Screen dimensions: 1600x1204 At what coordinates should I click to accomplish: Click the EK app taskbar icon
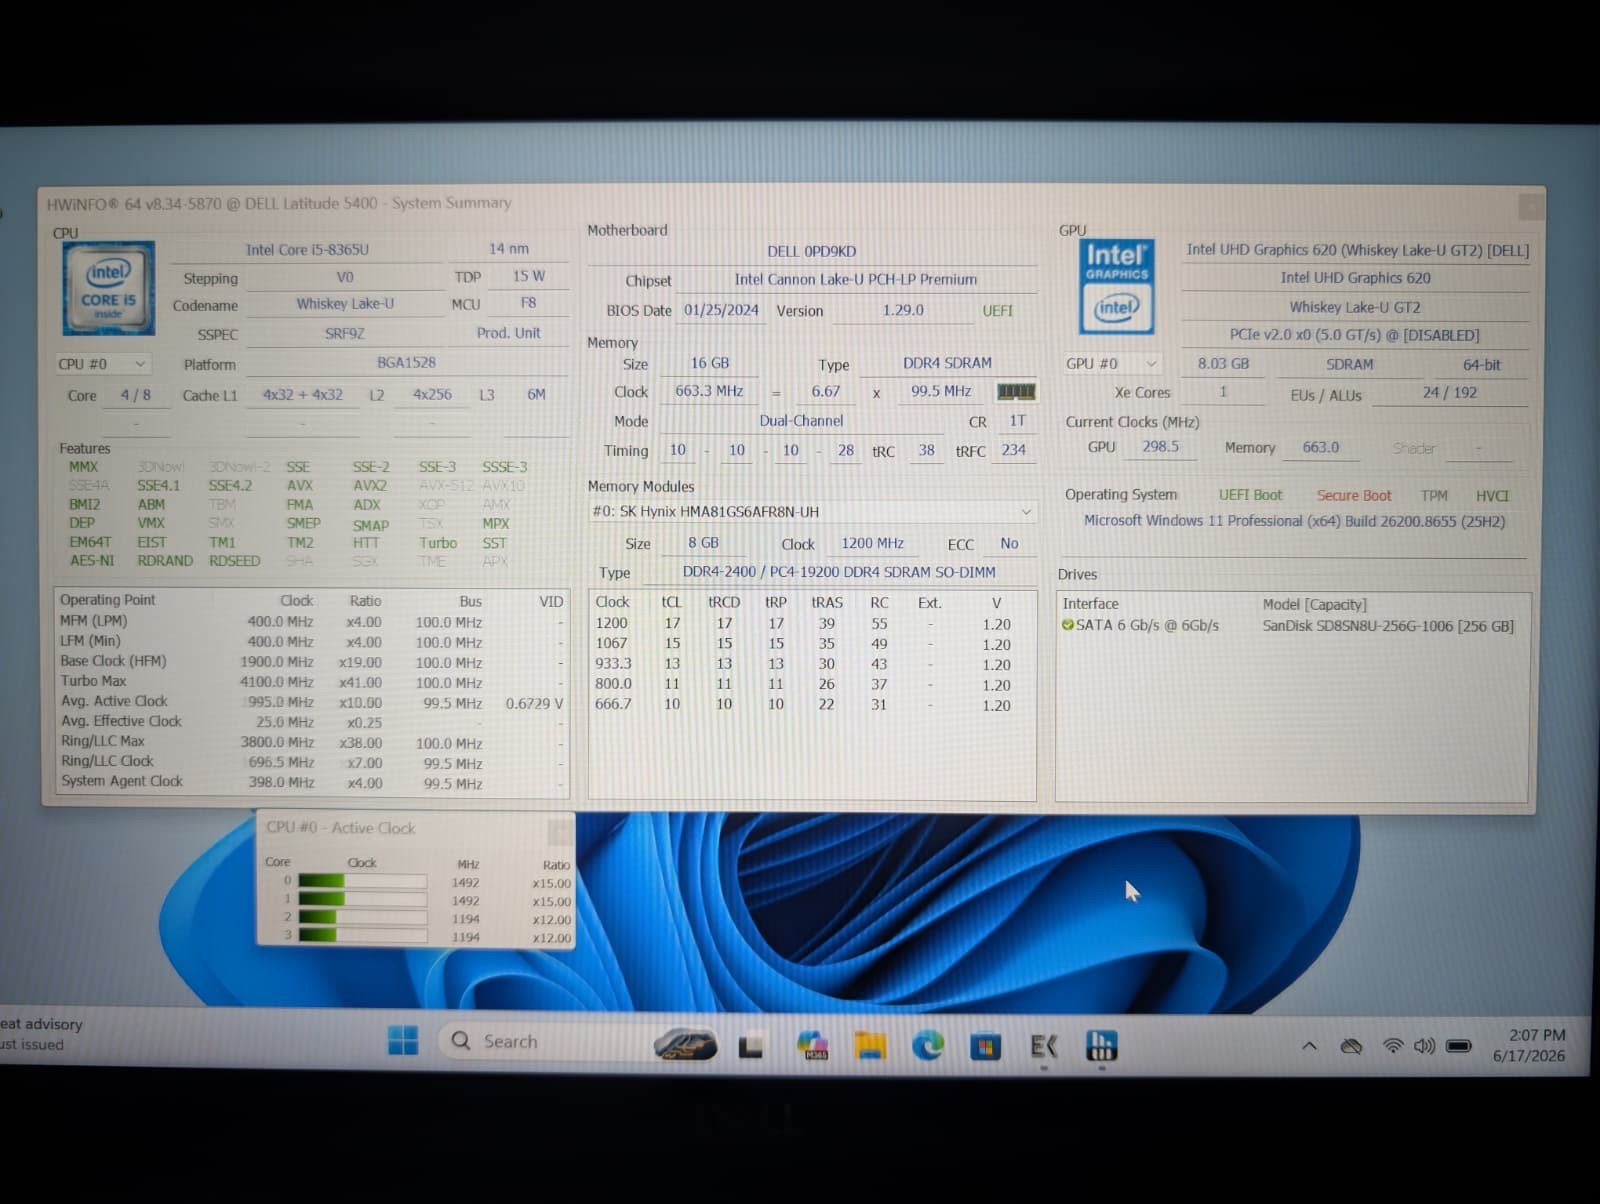pos(1043,1046)
